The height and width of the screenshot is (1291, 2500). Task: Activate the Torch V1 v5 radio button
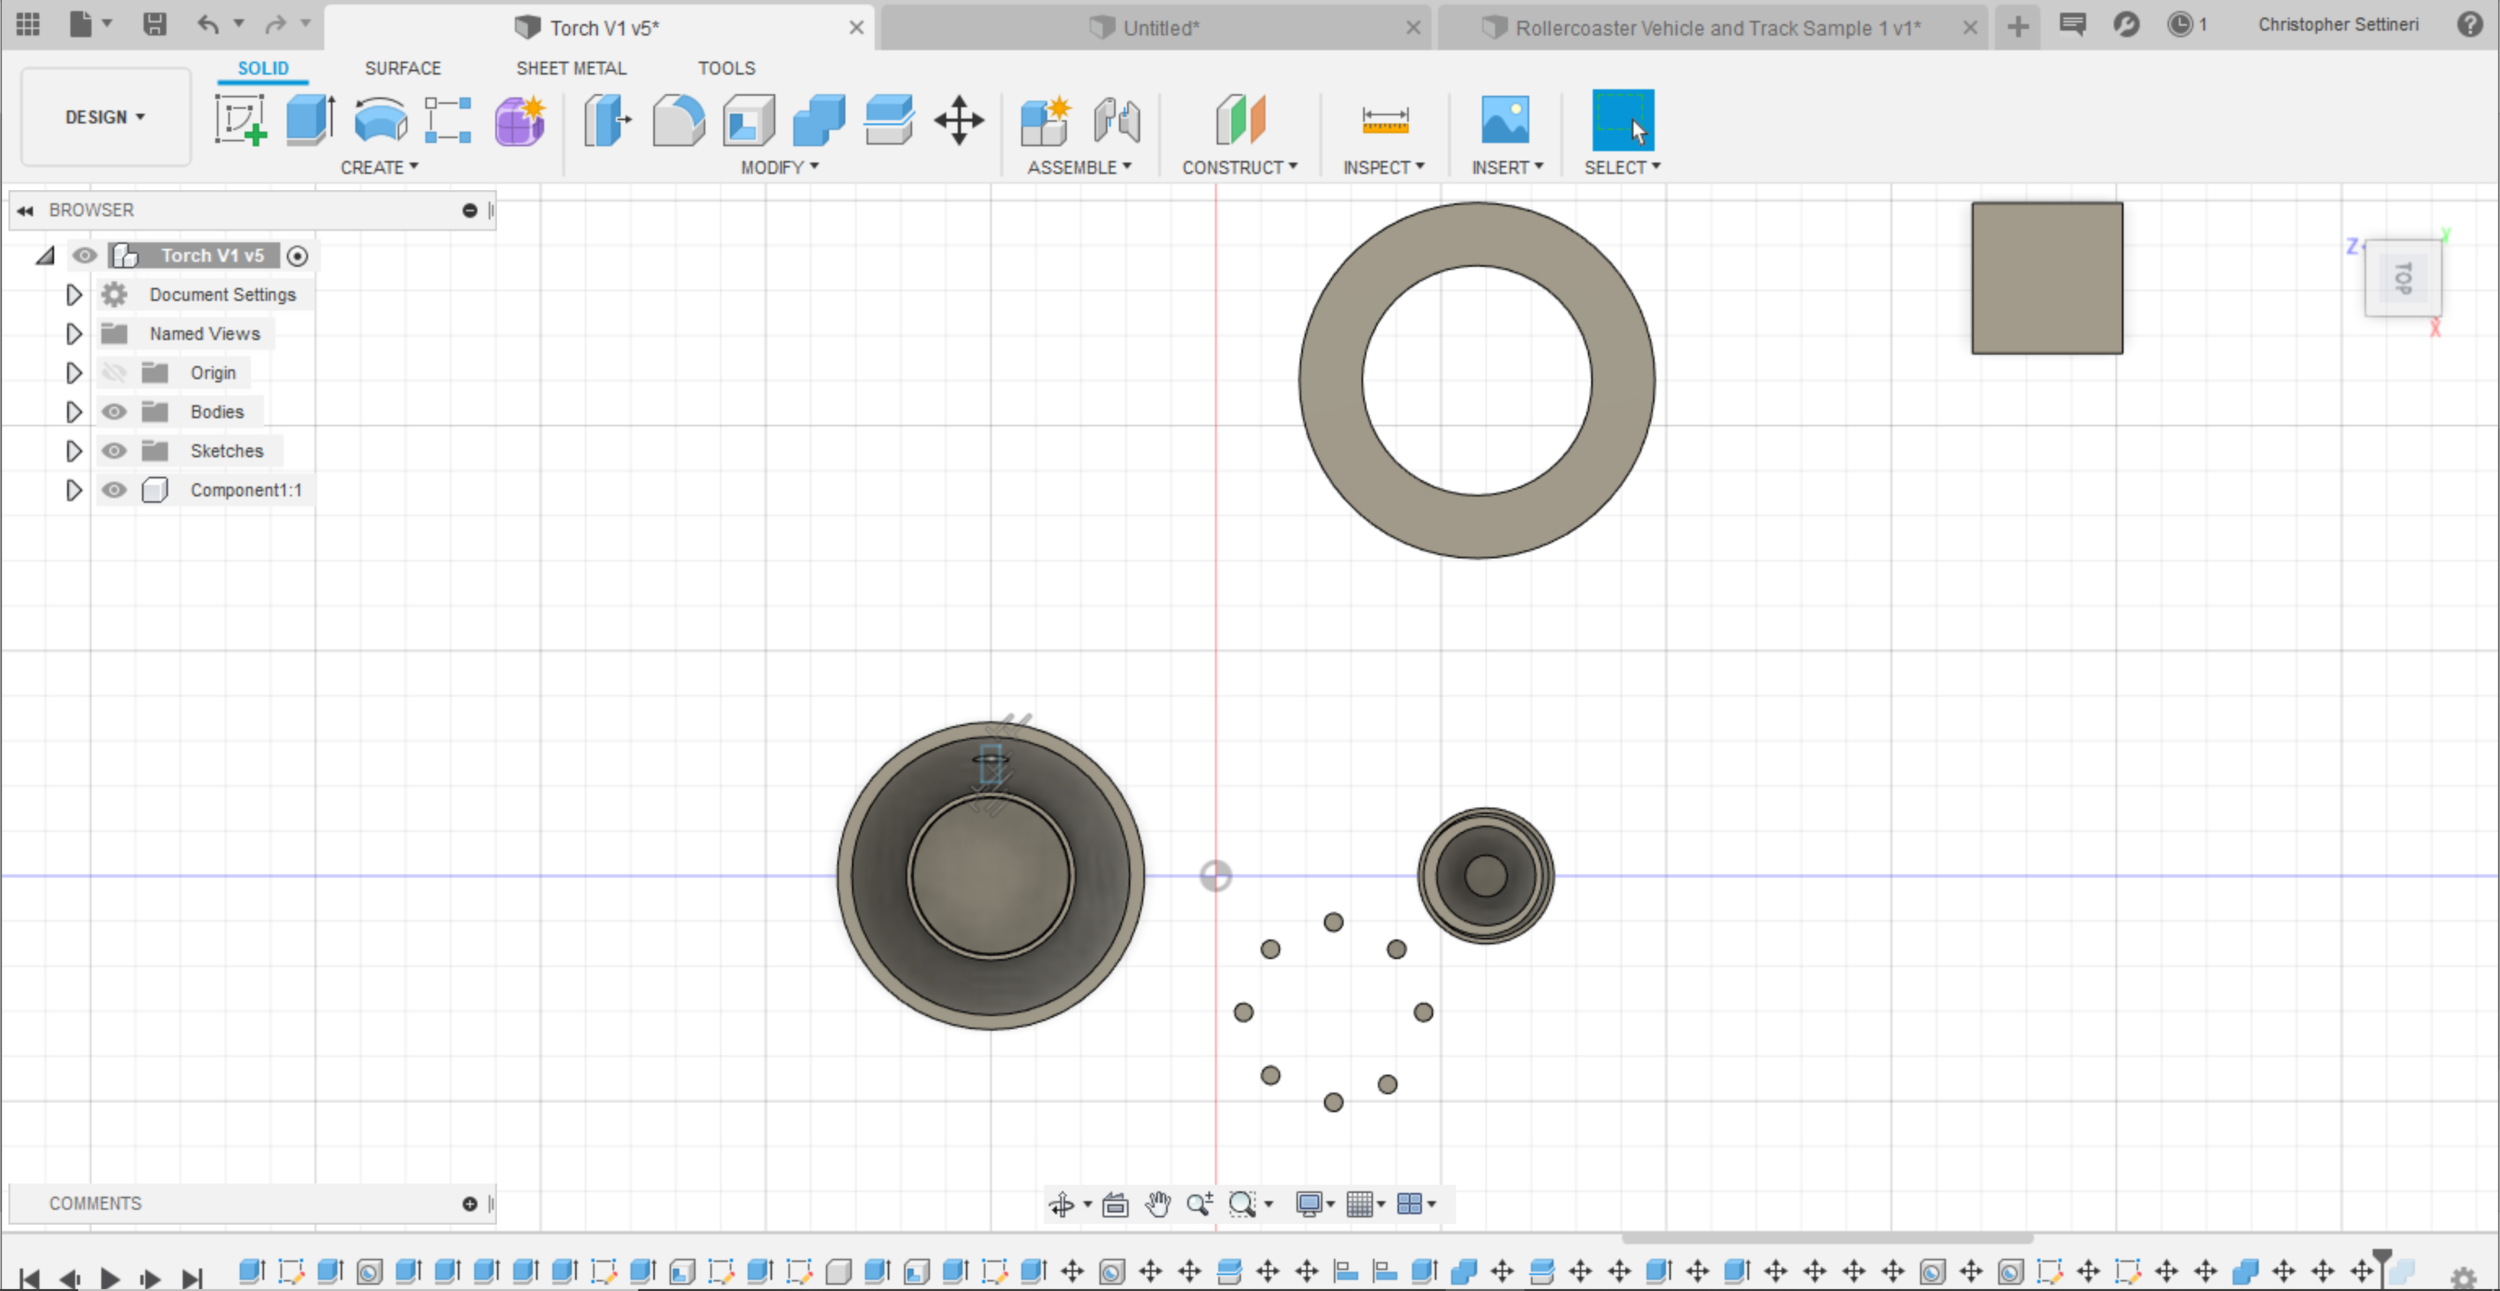[x=297, y=256]
